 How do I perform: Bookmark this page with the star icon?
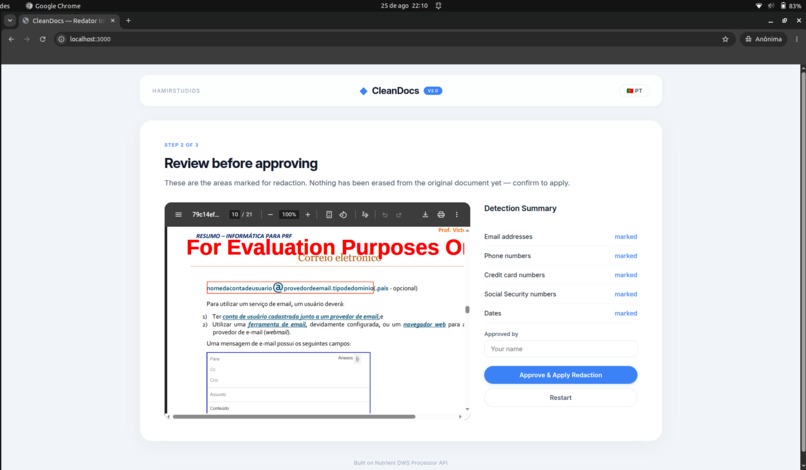pyautogui.click(x=725, y=39)
